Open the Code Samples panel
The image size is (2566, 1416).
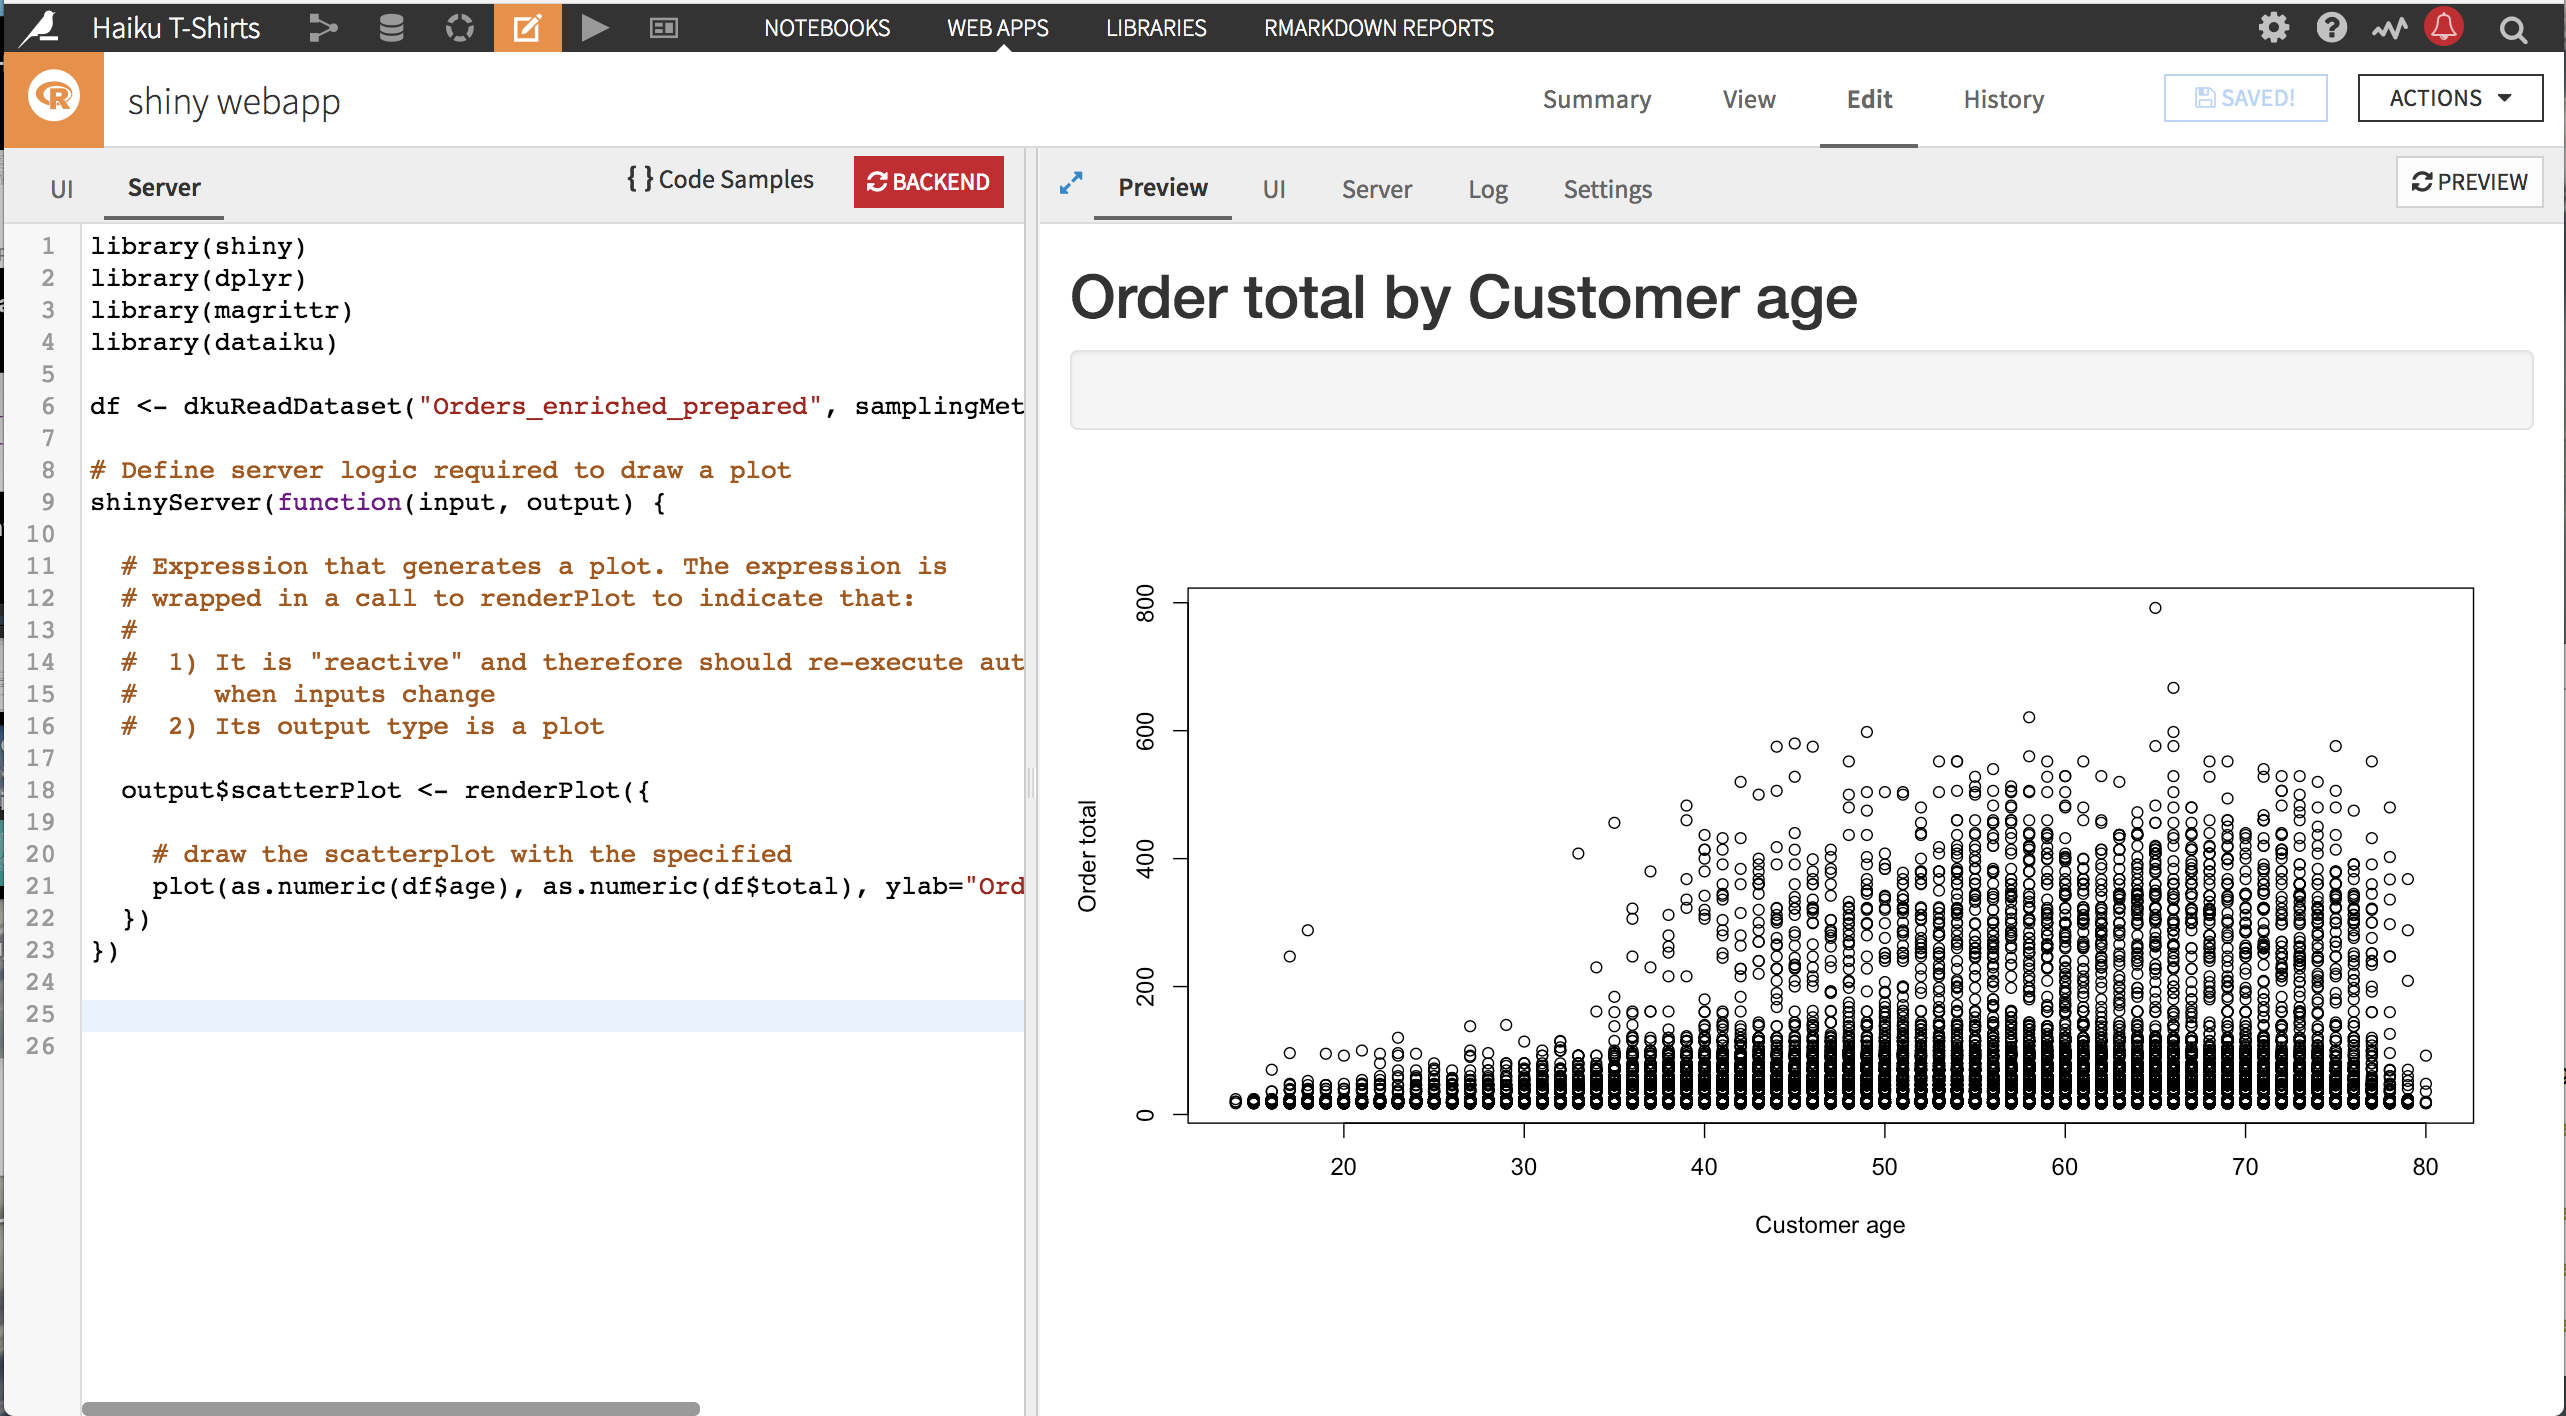click(720, 180)
